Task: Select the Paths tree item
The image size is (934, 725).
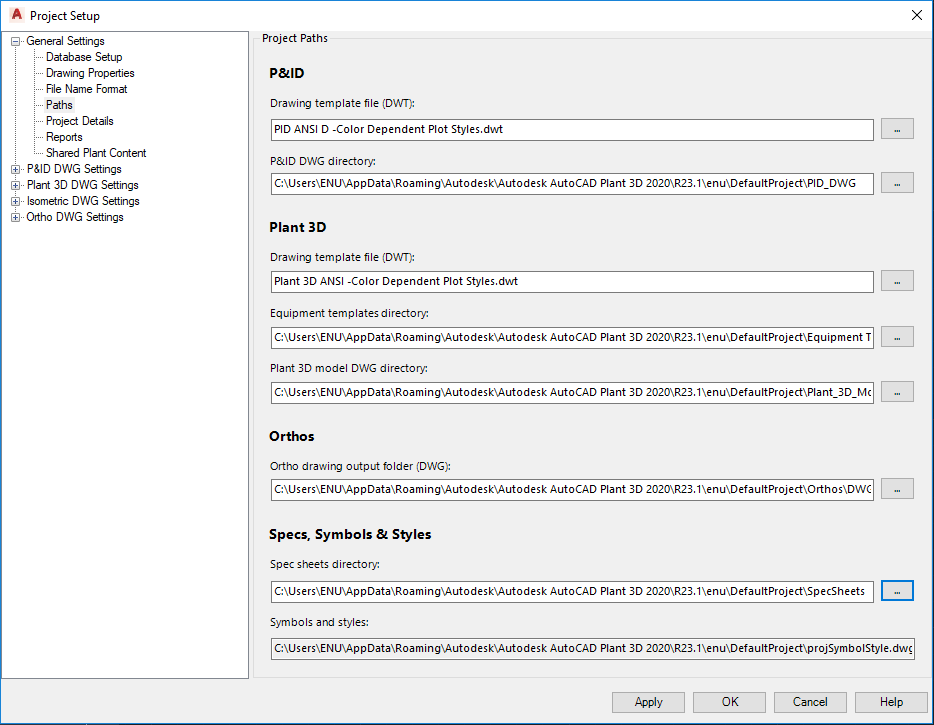Action: [59, 105]
